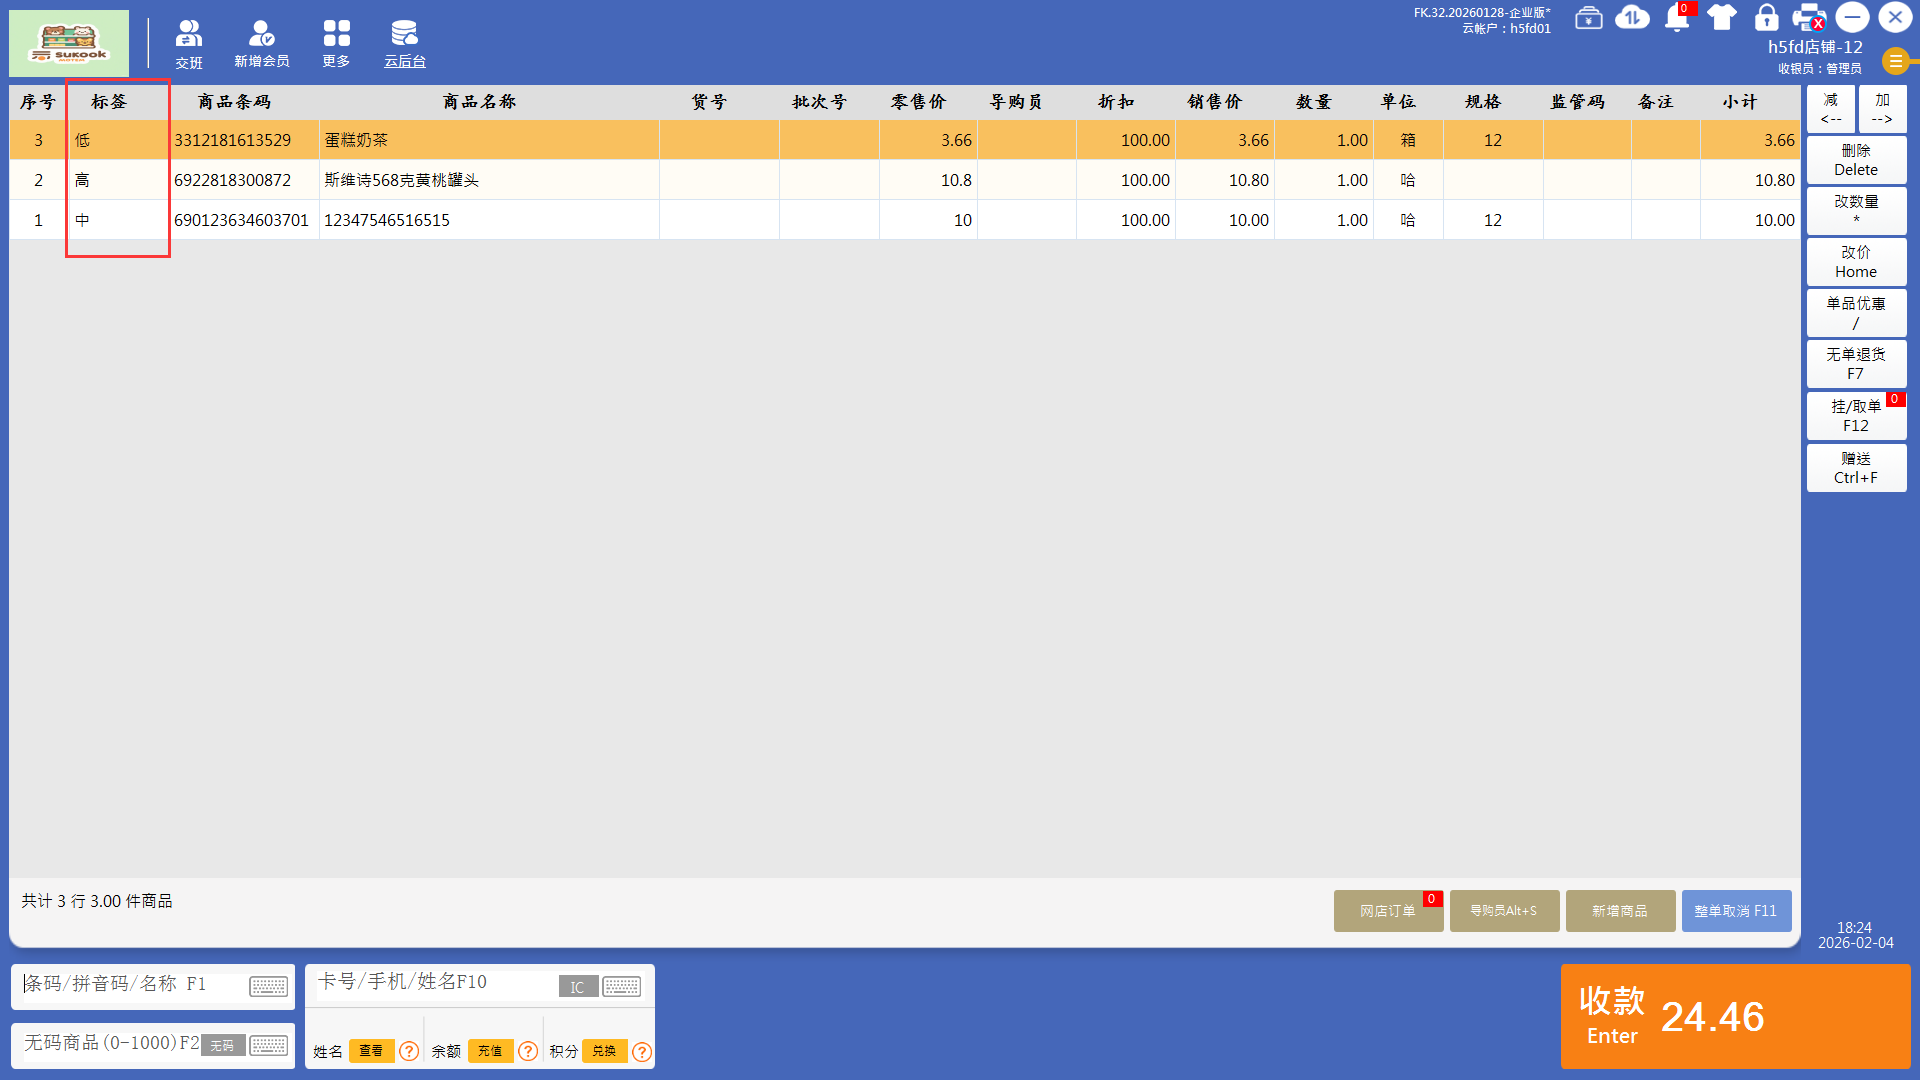Click the cloud sync icon
This screenshot has height=1080, width=1920.
(1632, 18)
